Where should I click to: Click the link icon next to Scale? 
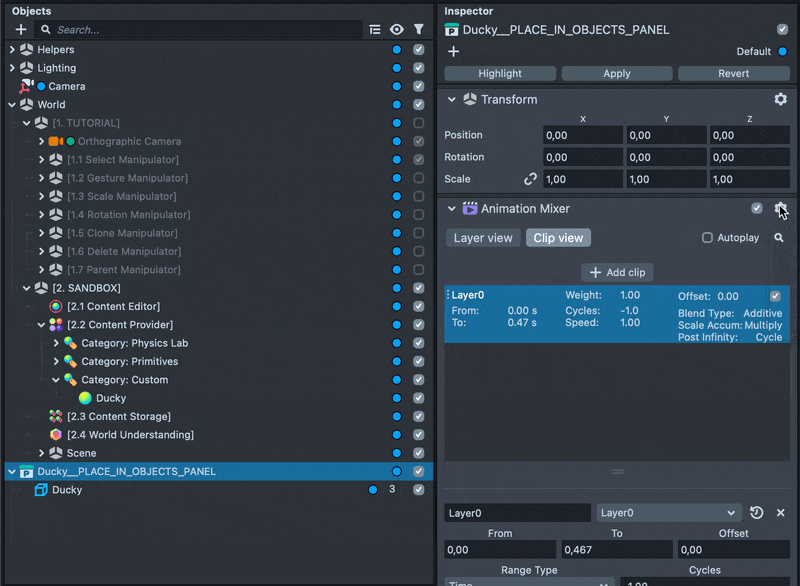pyautogui.click(x=531, y=179)
